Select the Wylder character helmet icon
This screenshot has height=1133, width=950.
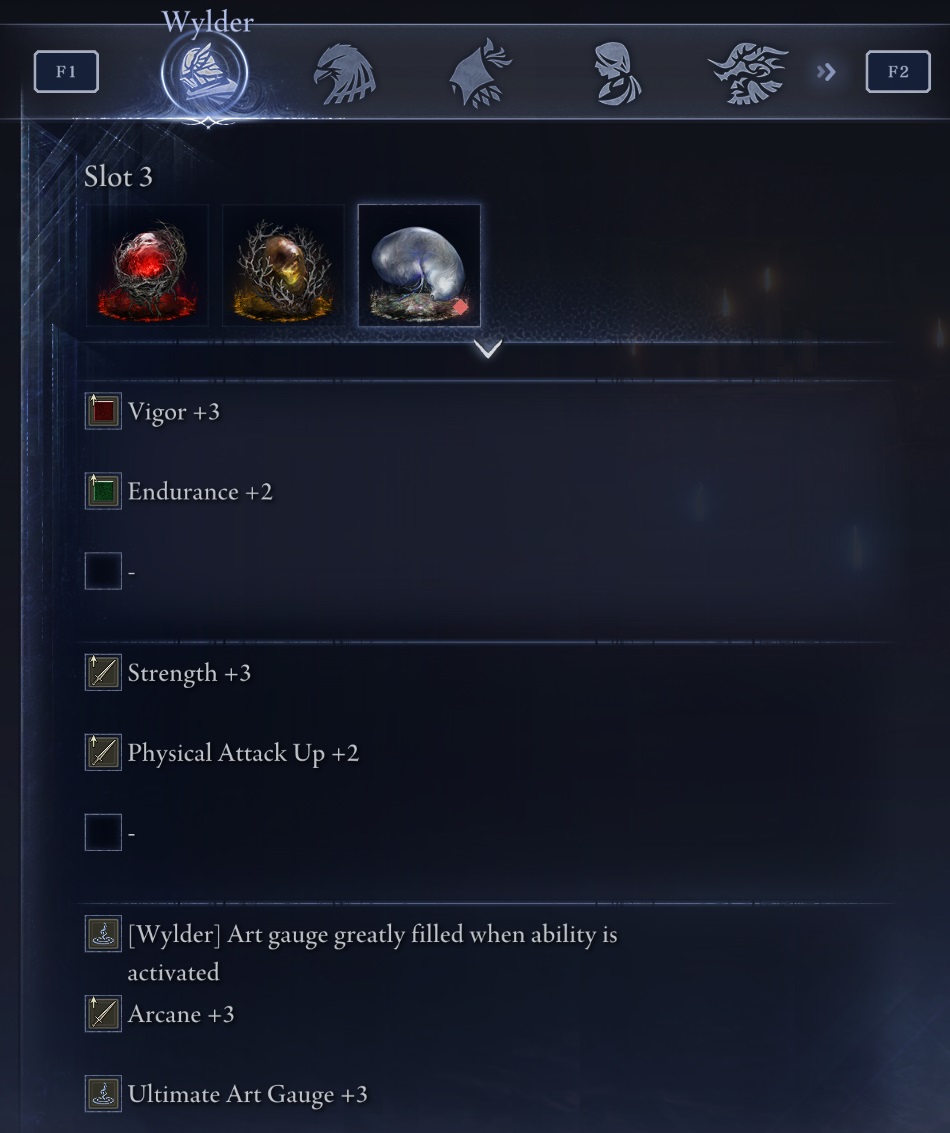tap(204, 74)
